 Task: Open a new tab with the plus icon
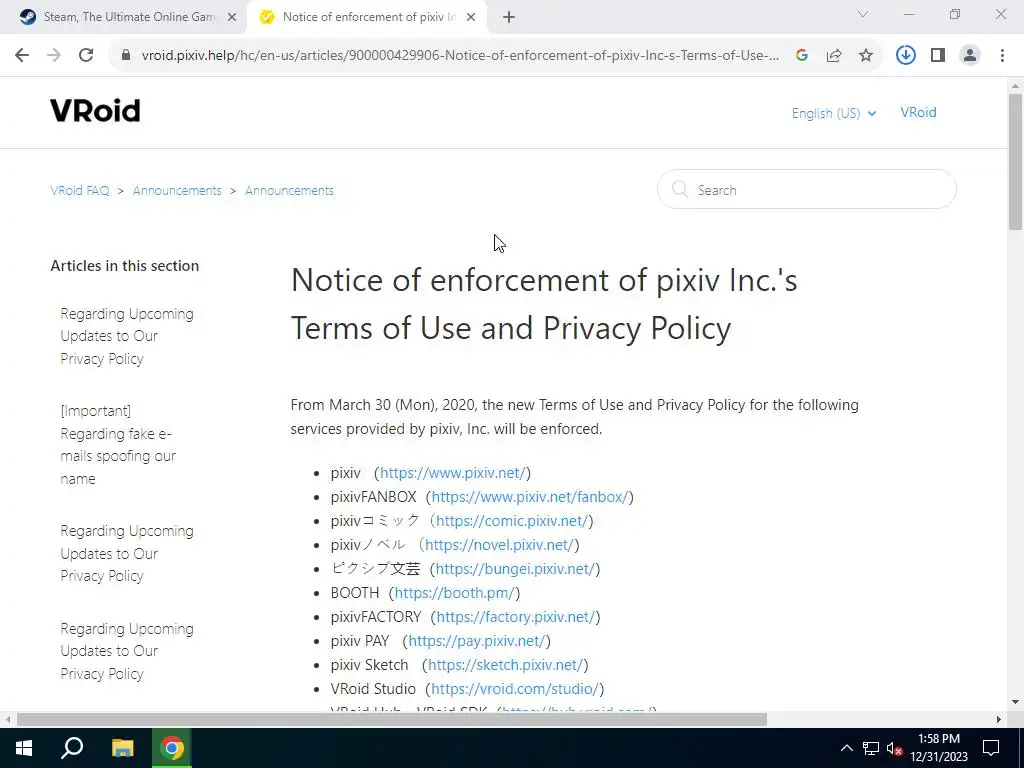click(x=509, y=18)
